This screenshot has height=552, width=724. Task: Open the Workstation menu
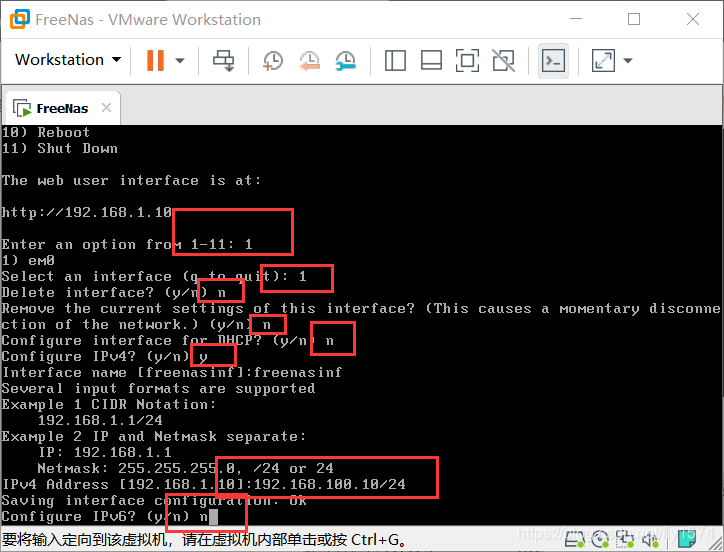point(68,60)
